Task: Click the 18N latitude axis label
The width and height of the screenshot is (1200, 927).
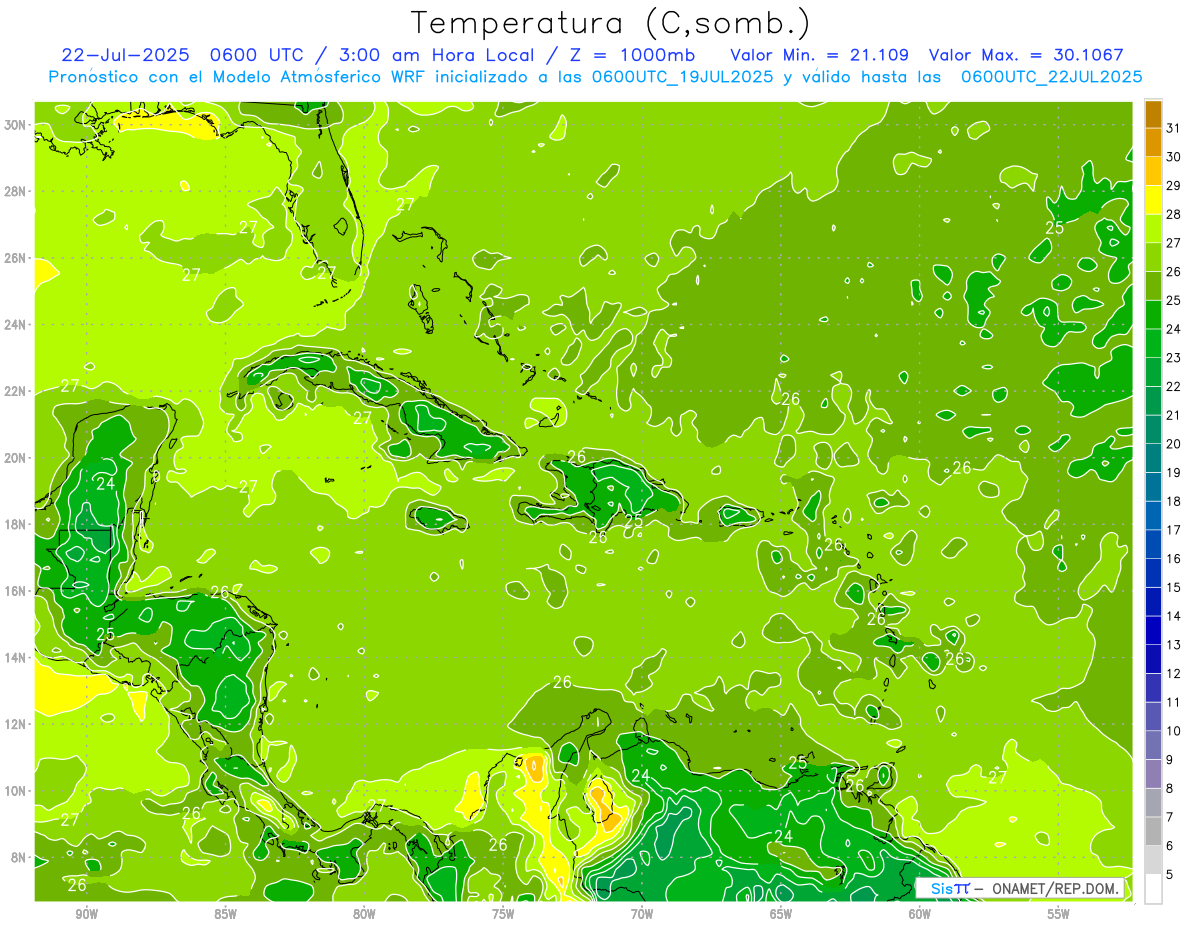Action: pyautogui.click(x=17, y=524)
